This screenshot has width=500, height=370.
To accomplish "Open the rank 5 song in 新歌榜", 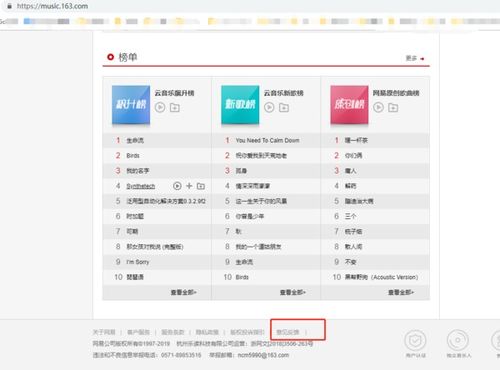I will pos(261,201).
